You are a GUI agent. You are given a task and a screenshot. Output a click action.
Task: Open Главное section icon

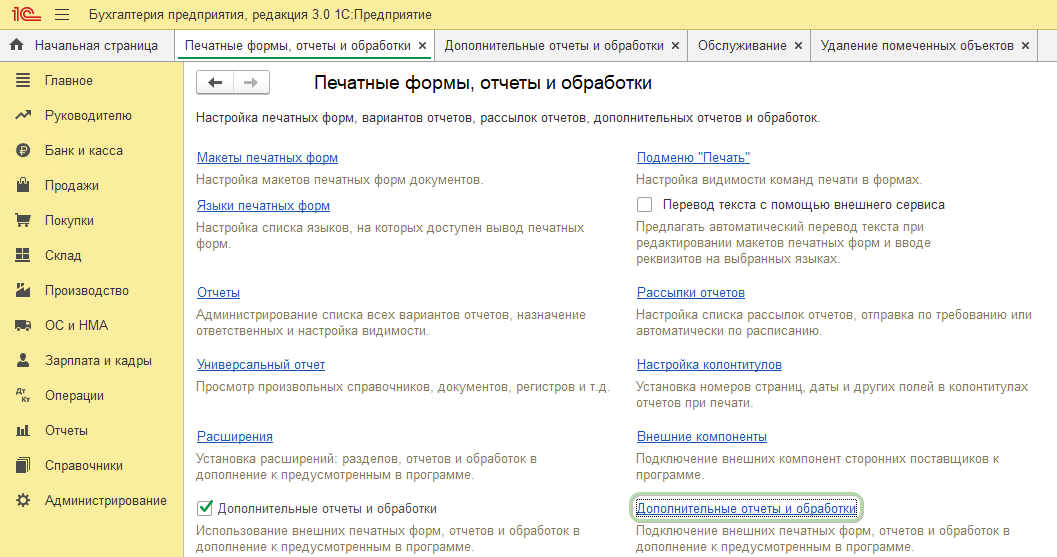23,80
